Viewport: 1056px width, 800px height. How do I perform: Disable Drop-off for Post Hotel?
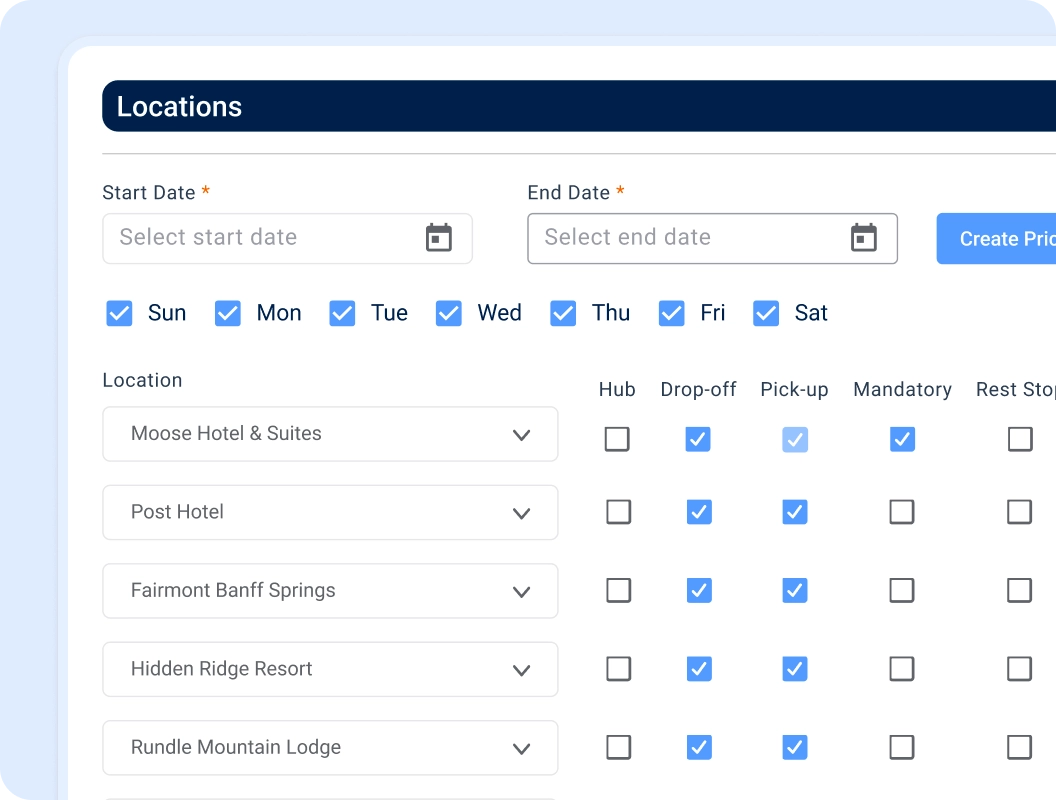[699, 512]
